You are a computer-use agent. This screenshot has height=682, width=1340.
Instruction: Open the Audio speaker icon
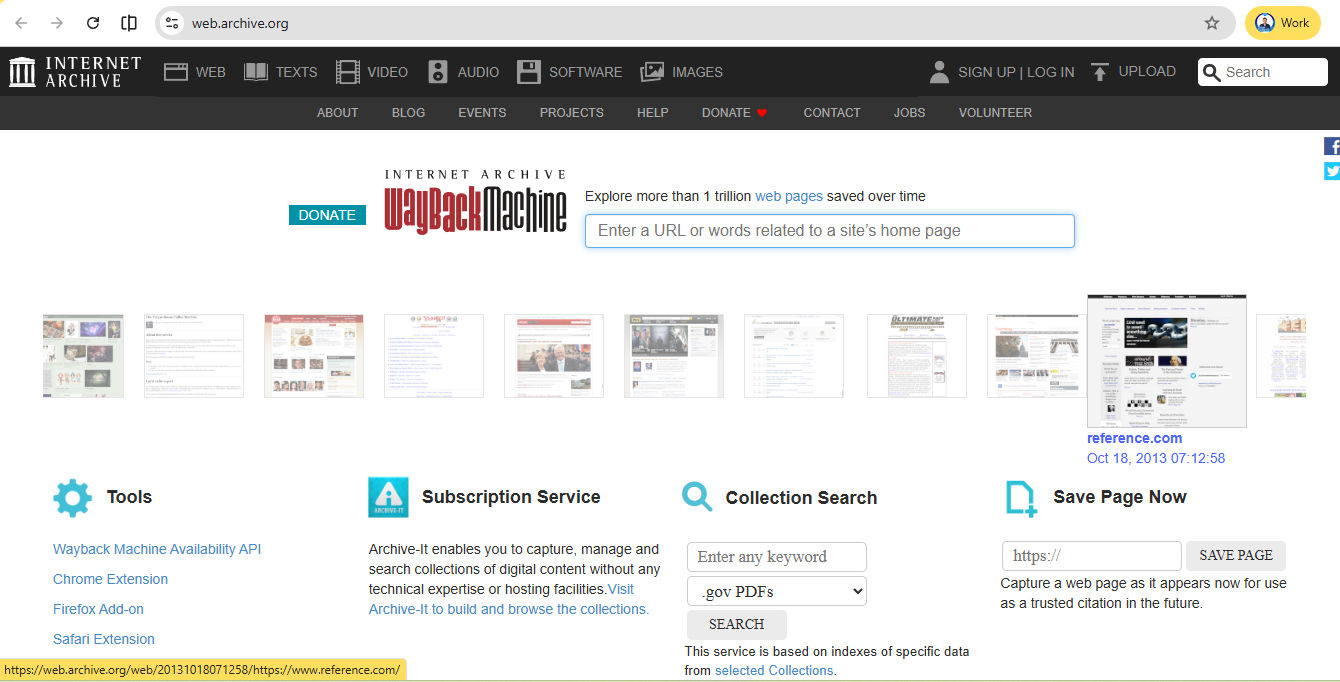[x=438, y=72]
